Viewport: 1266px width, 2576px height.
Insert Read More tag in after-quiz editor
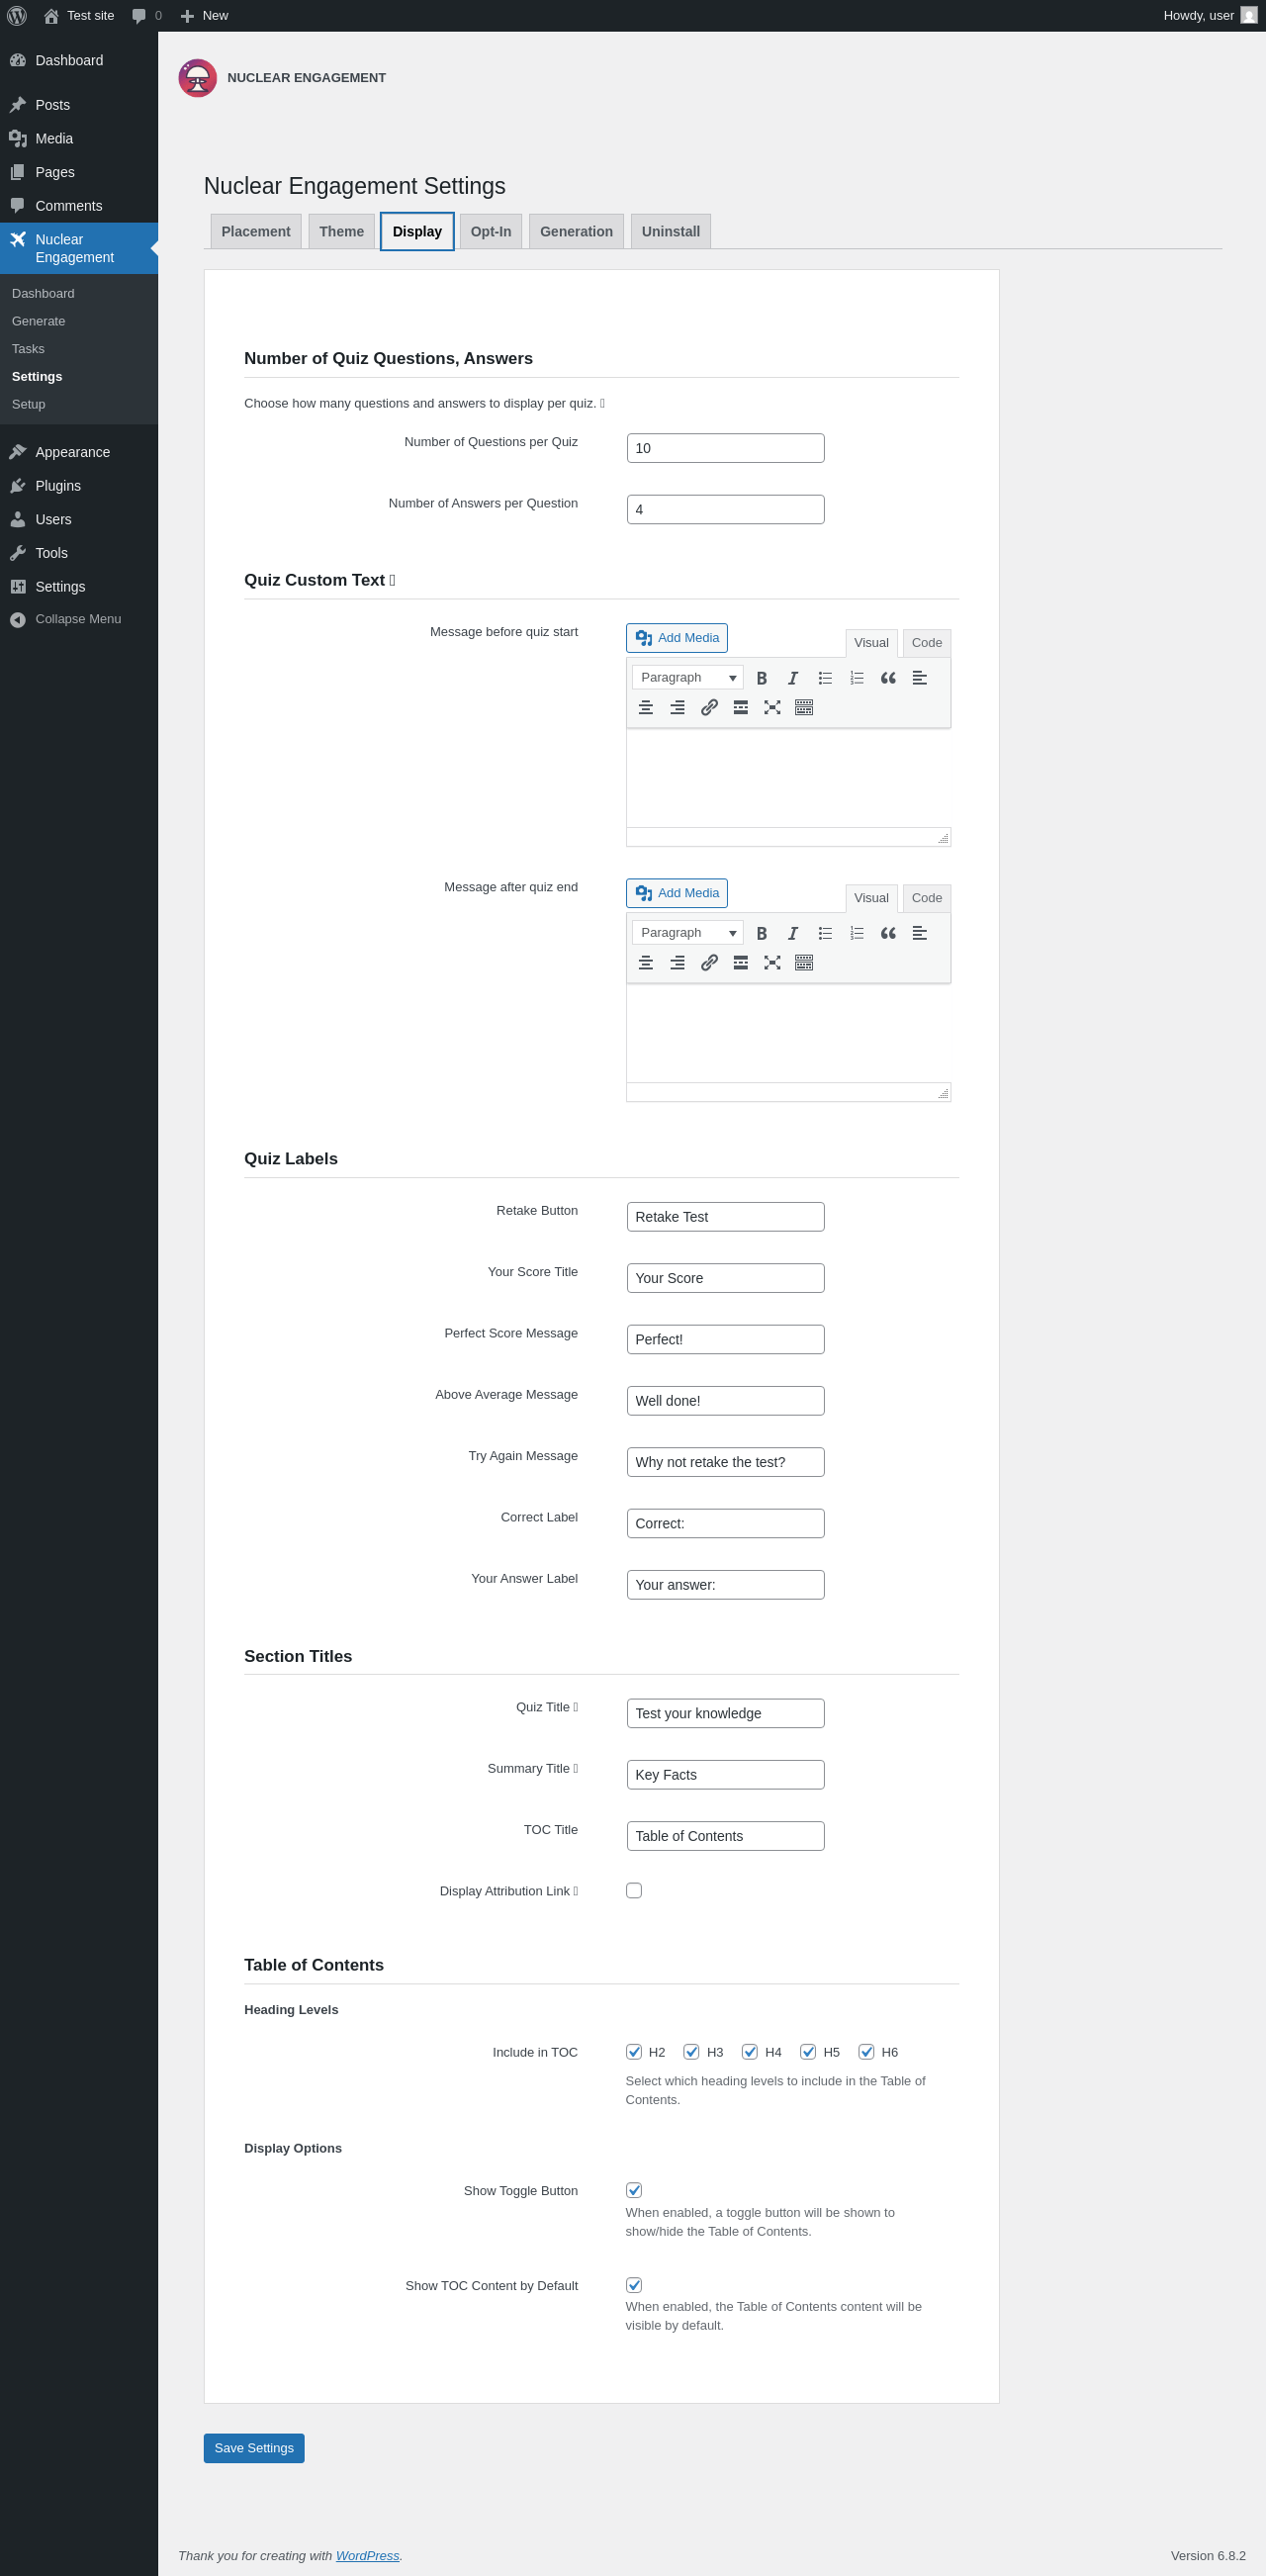coord(741,963)
